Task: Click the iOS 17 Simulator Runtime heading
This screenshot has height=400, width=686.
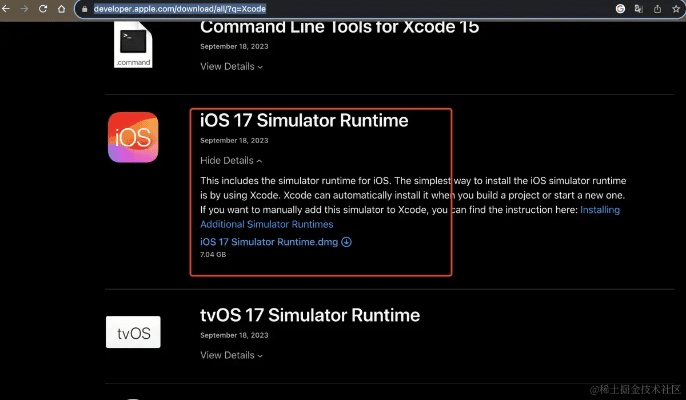Action: tap(304, 121)
